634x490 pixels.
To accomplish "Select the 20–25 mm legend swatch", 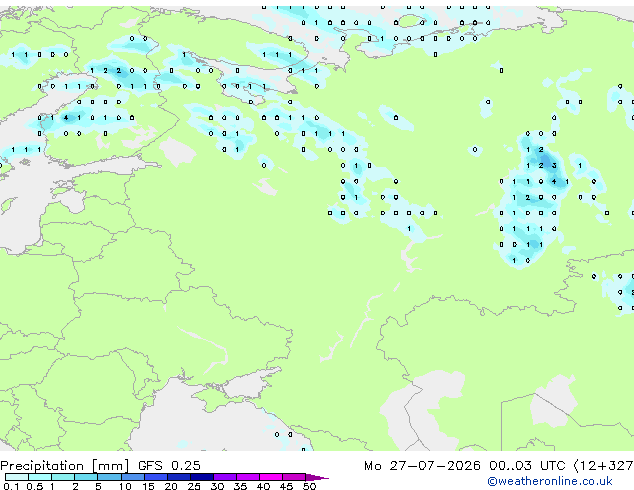I will pyautogui.click(x=179, y=477).
